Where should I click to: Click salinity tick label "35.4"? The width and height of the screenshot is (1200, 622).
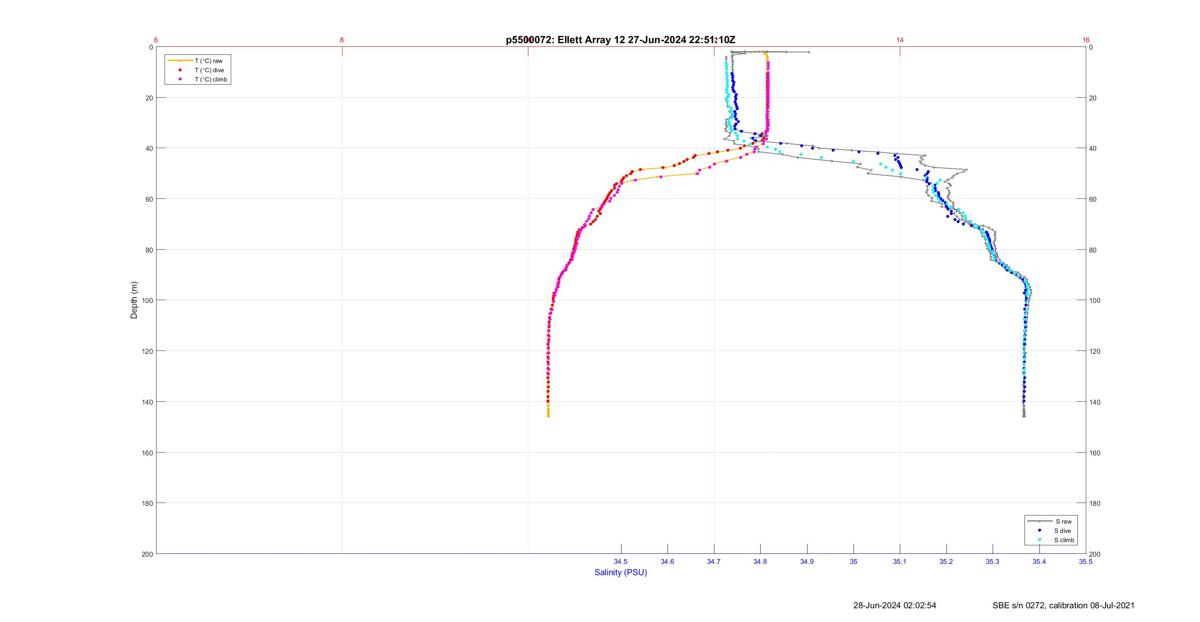tap(1039, 562)
